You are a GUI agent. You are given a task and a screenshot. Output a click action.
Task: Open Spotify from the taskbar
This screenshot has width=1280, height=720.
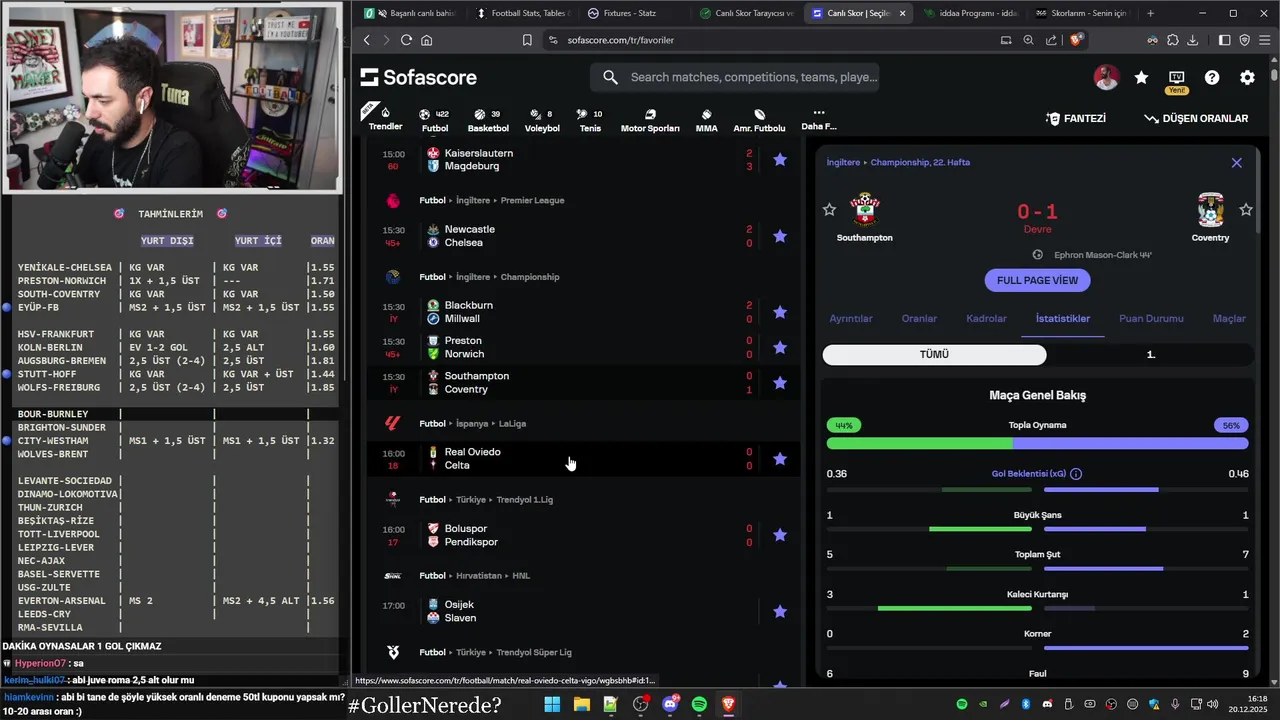[x=699, y=705]
